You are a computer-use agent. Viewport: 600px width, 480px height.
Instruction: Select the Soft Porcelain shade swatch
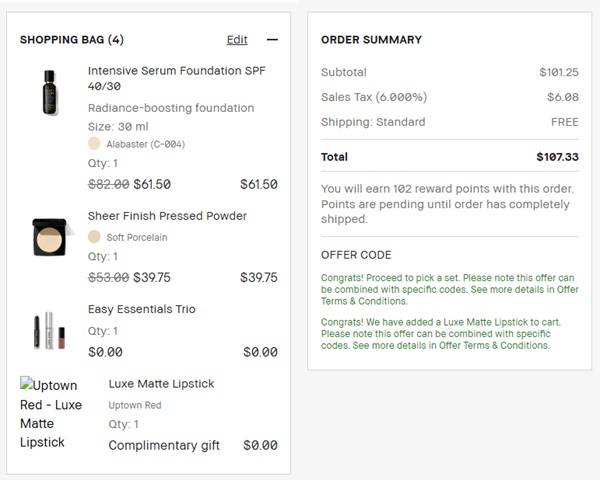pos(94,237)
